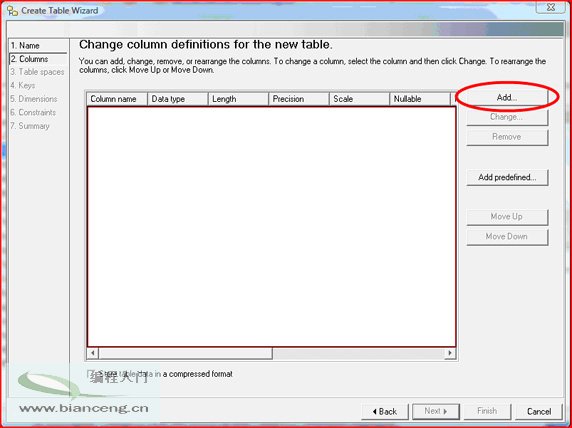Click the Column name header
This screenshot has height=428, width=572.
(x=117, y=99)
